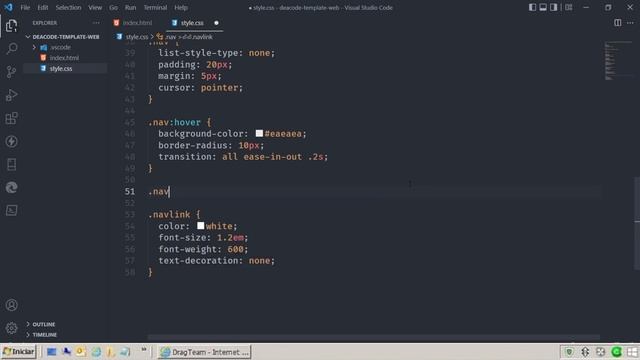Image resolution: width=640 pixels, height=360 pixels.
Task: Open the Search view in activity bar
Action: [11, 49]
